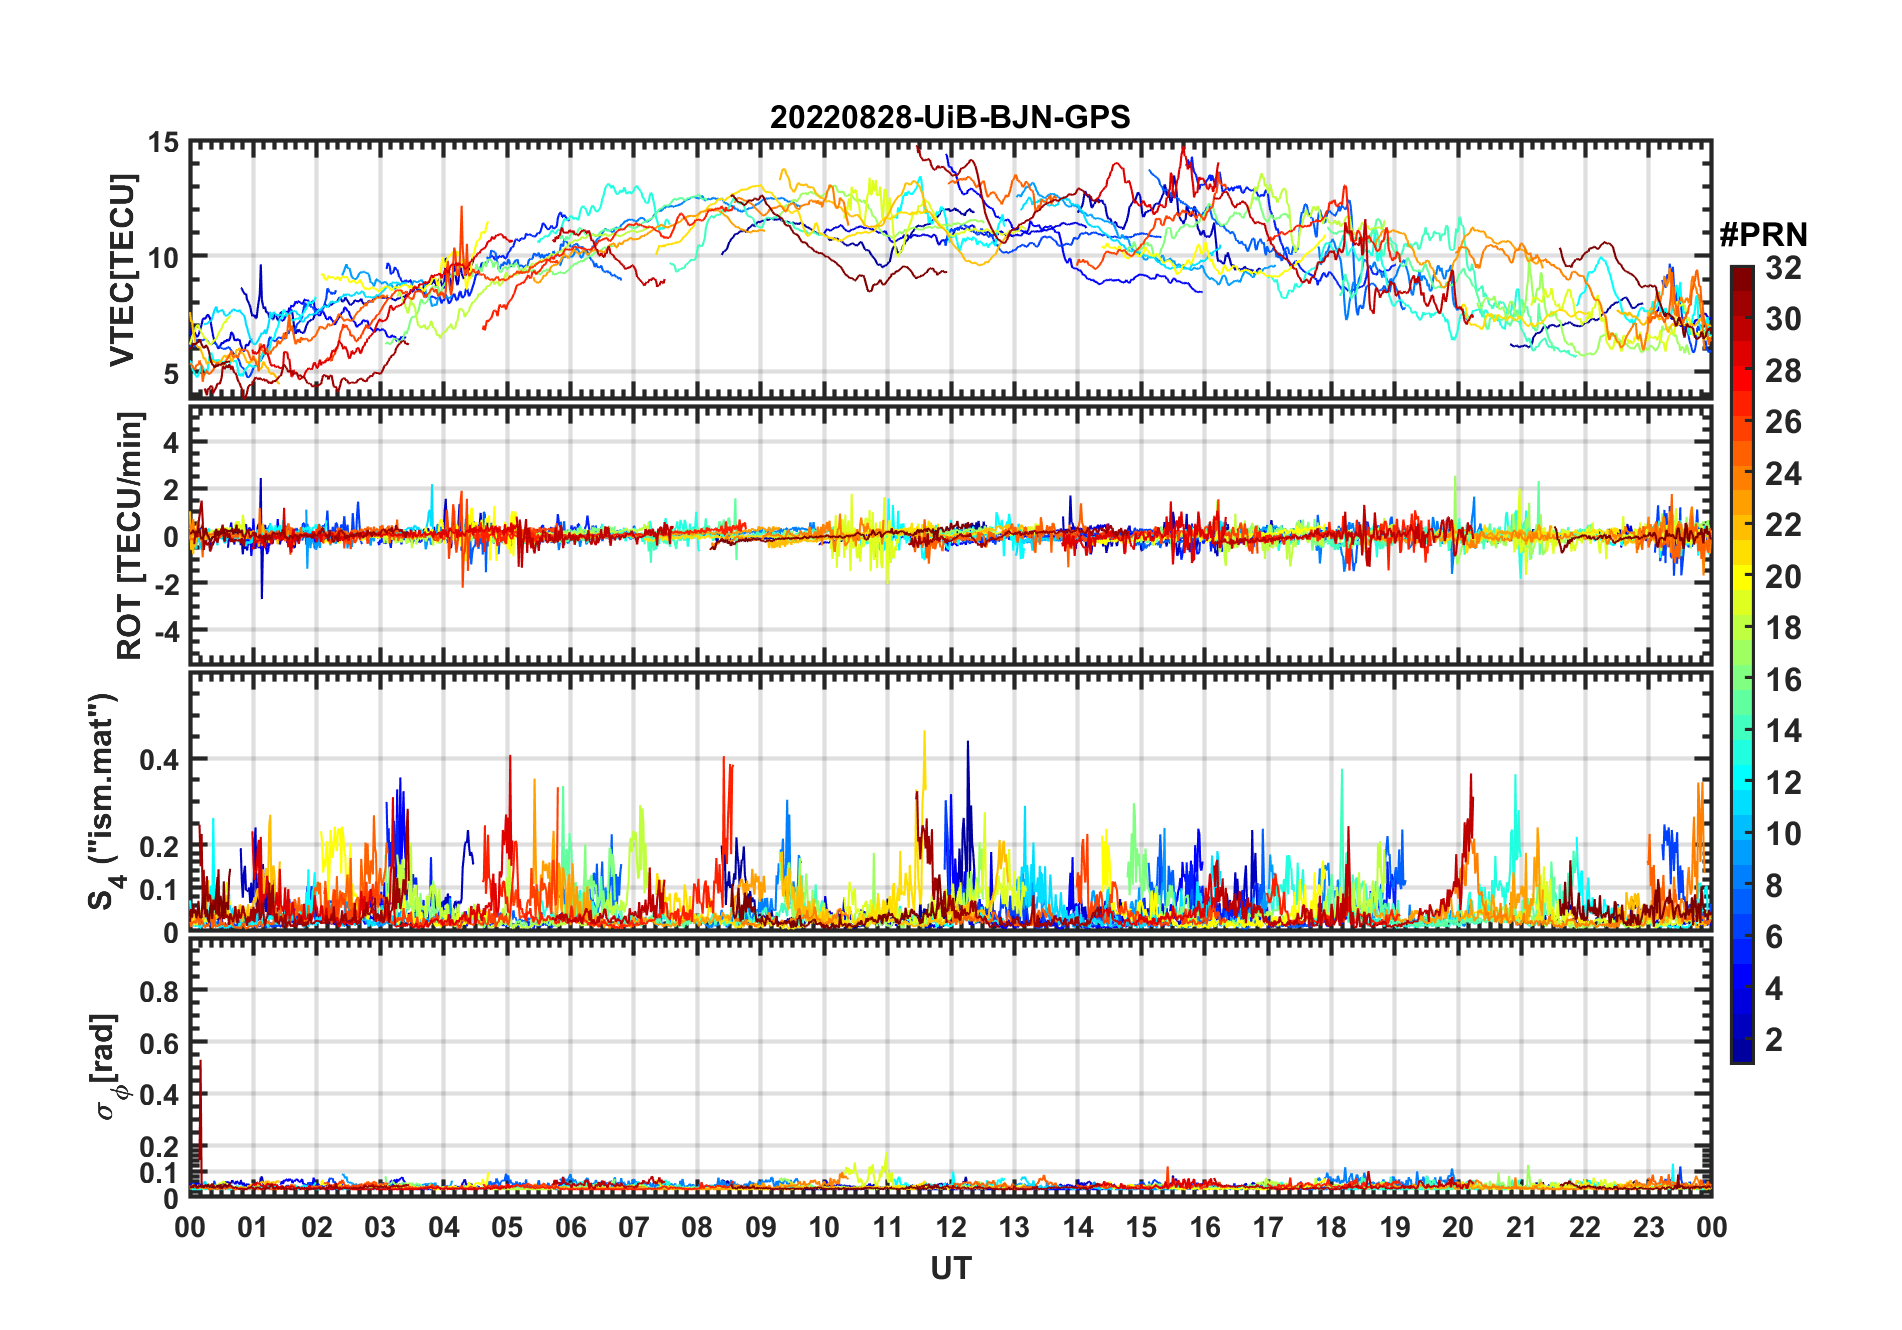1902x1330 pixels.
Task: Click the sigma phi y-axis value 0.8
Action: tap(159, 991)
